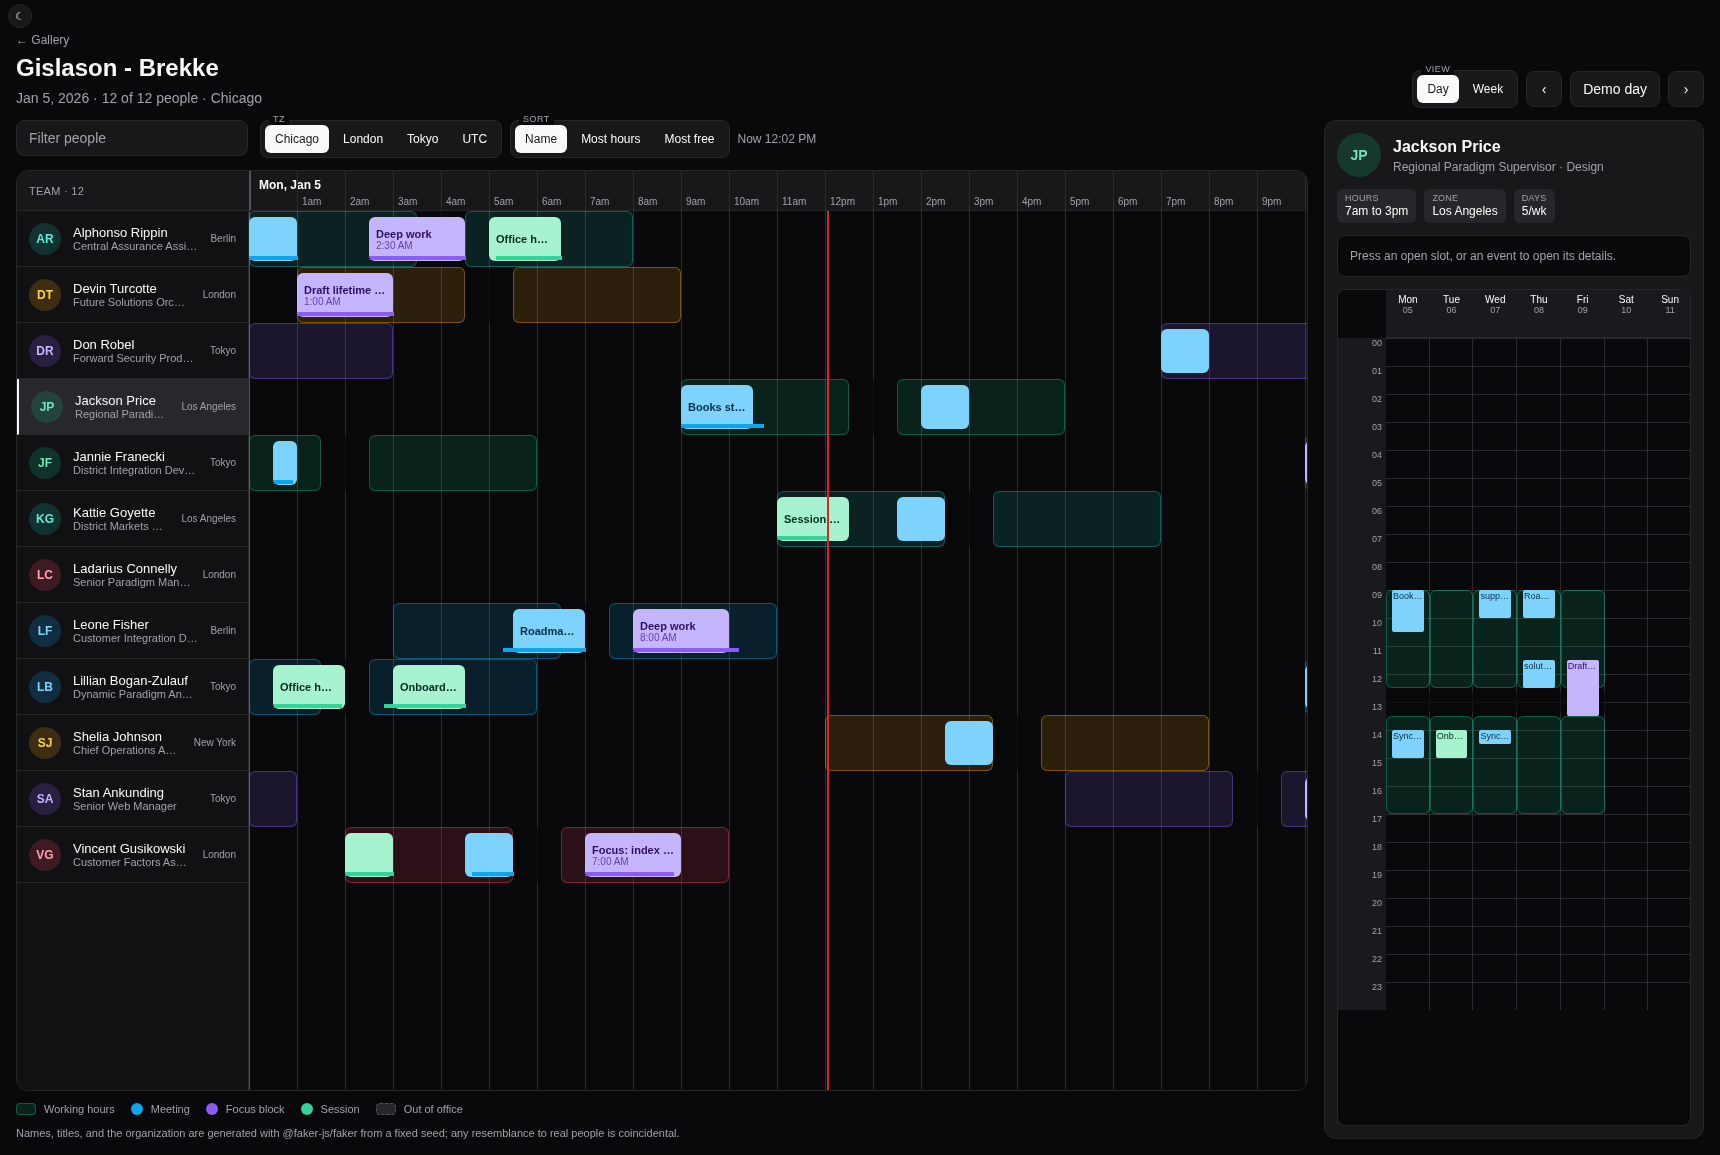The height and width of the screenshot is (1155, 1720).
Task: Set timezone to Chicago
Action: point(297,139)
